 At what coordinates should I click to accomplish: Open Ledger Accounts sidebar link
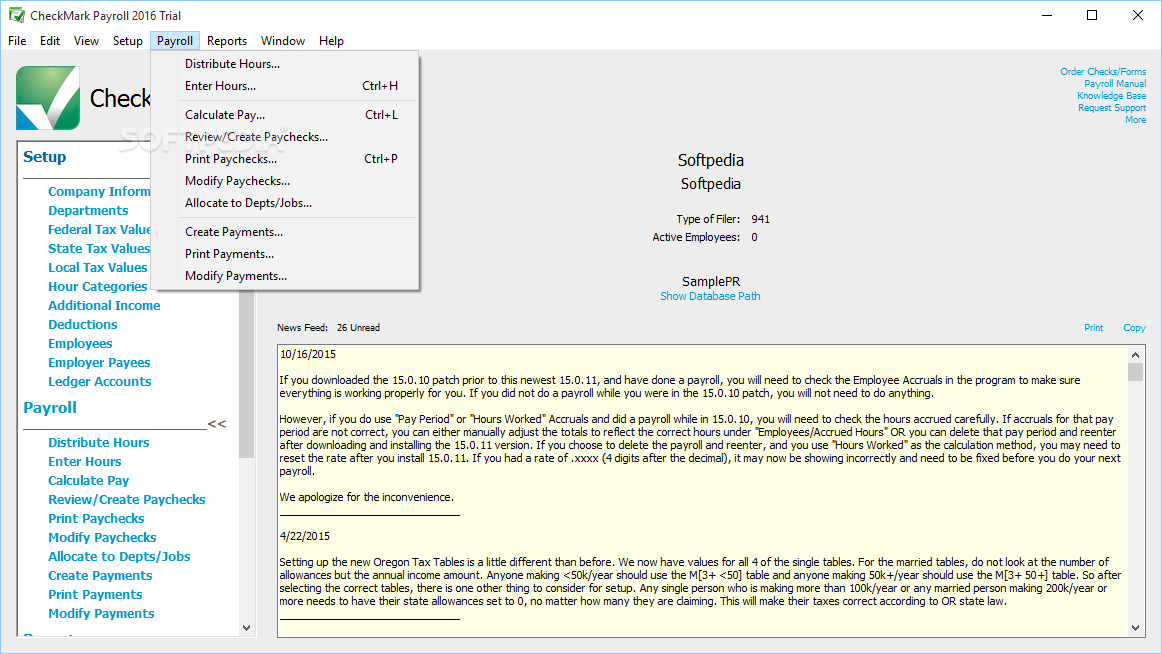[x=99, y=381]
